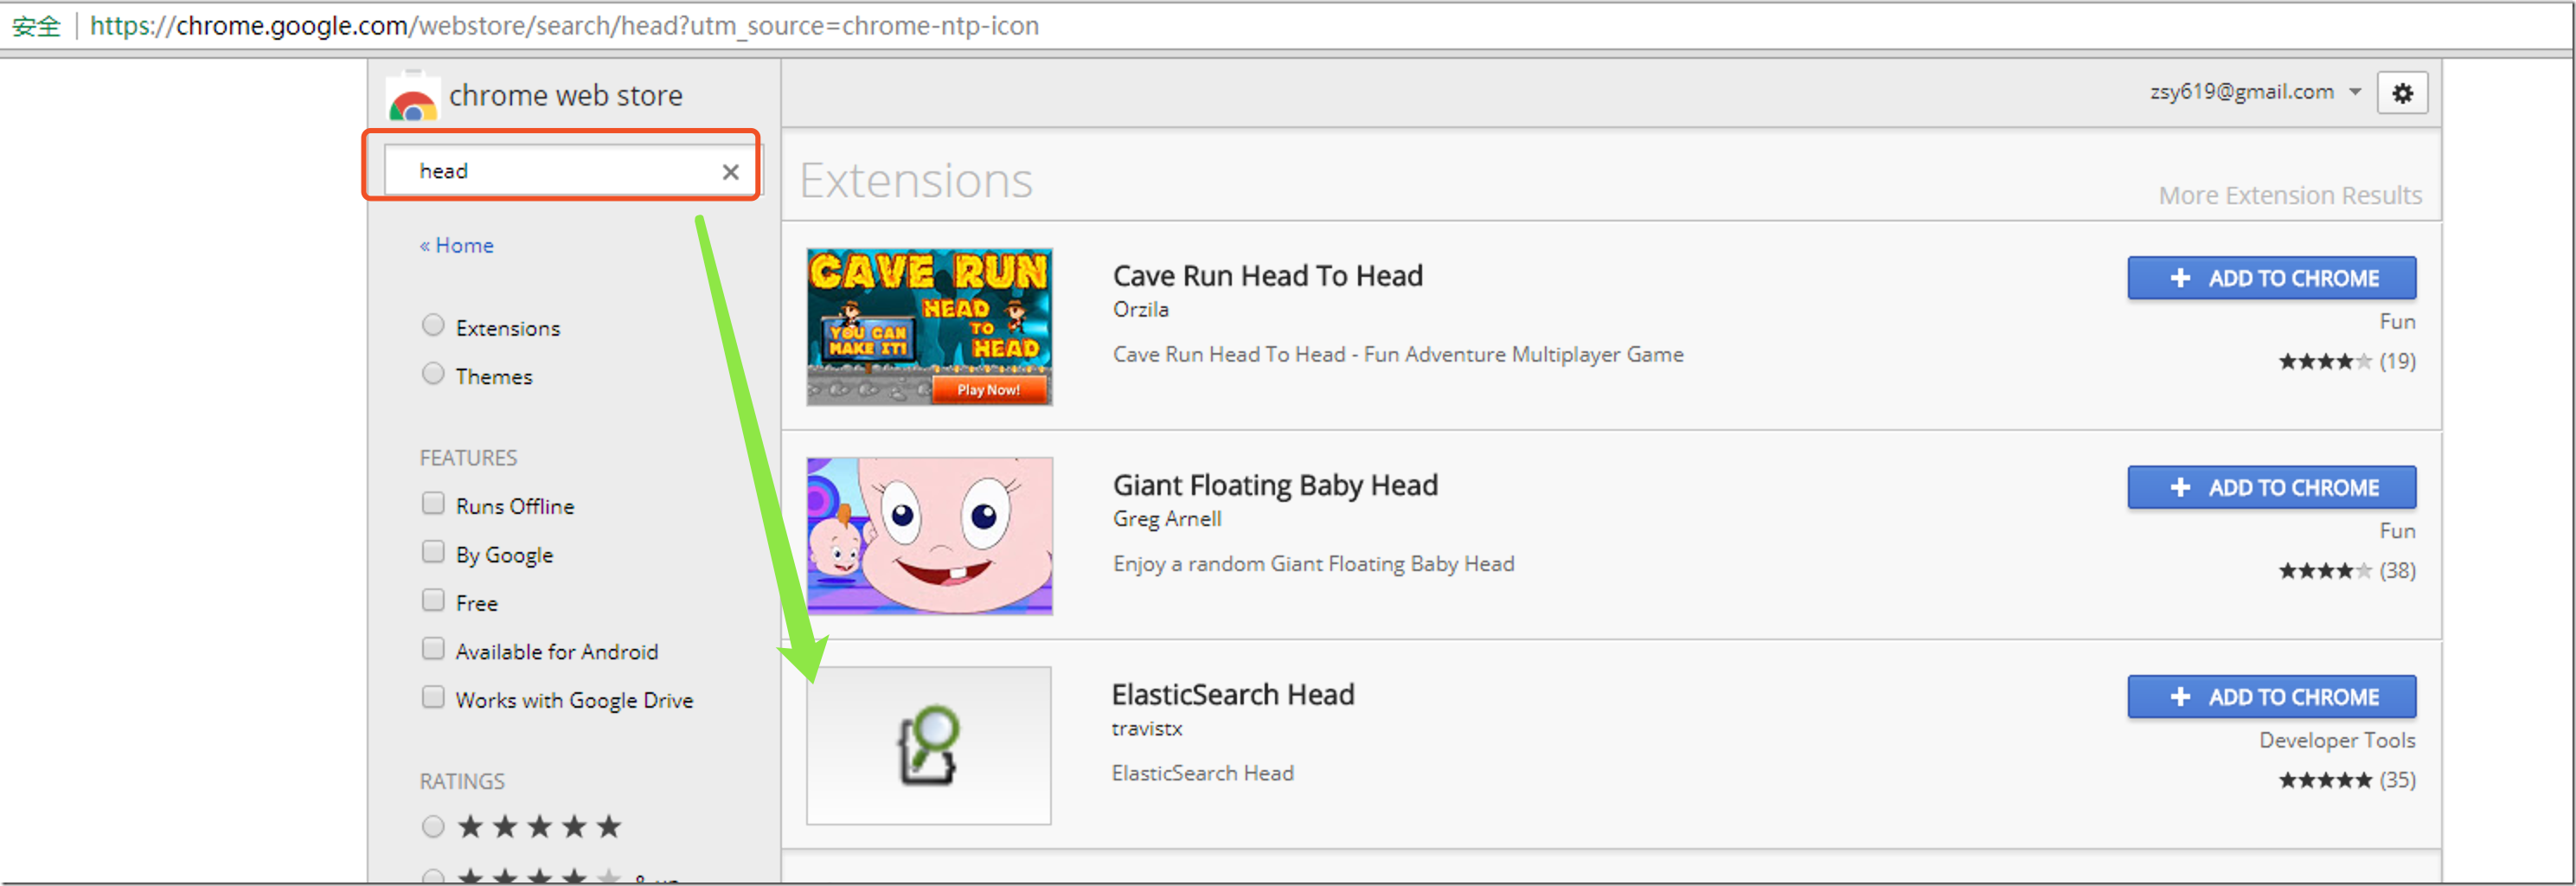Select the five-star rating radio button

(432, 827)
